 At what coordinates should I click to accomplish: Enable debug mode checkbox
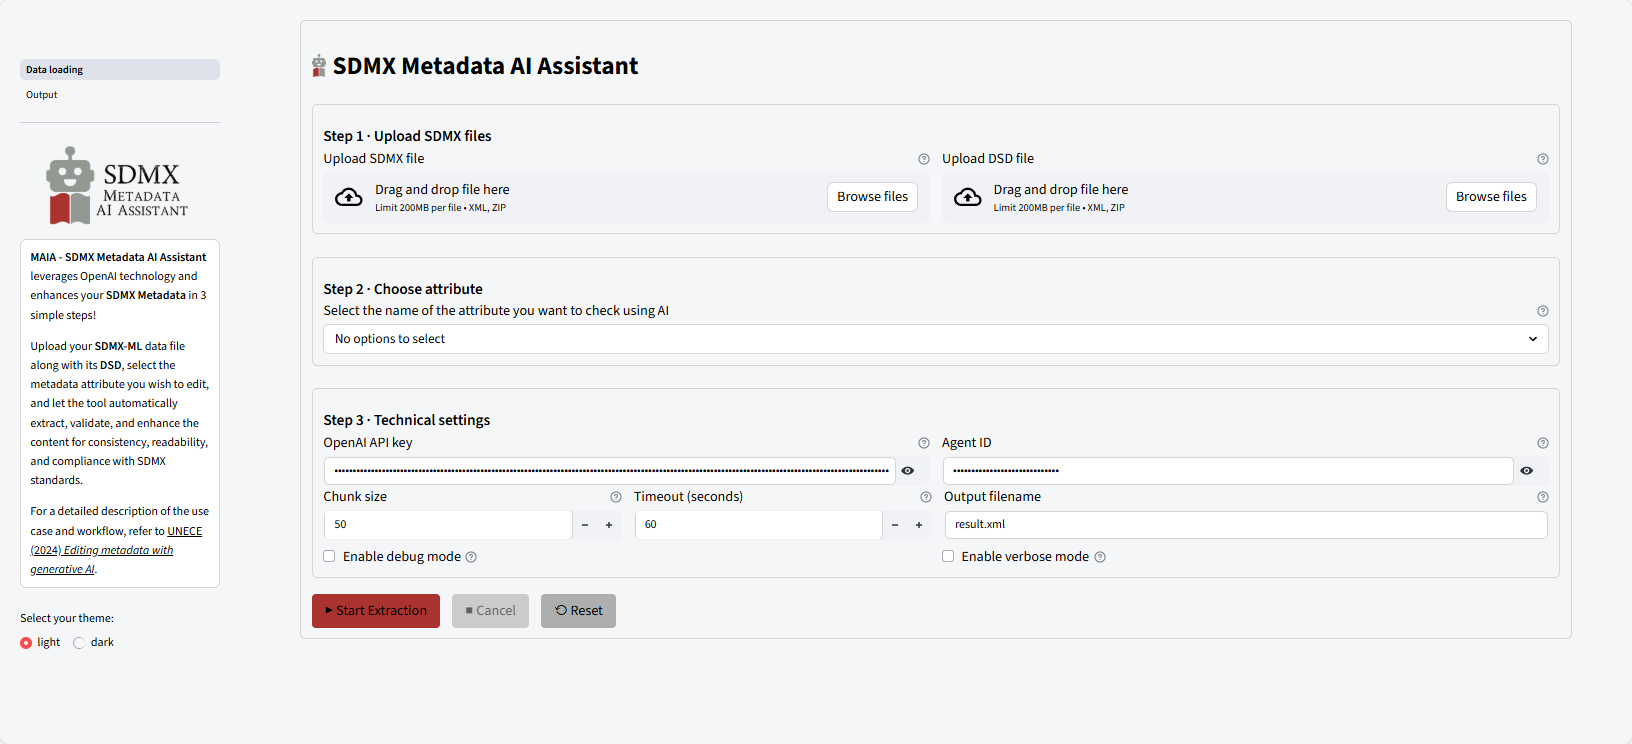point(329,557)
